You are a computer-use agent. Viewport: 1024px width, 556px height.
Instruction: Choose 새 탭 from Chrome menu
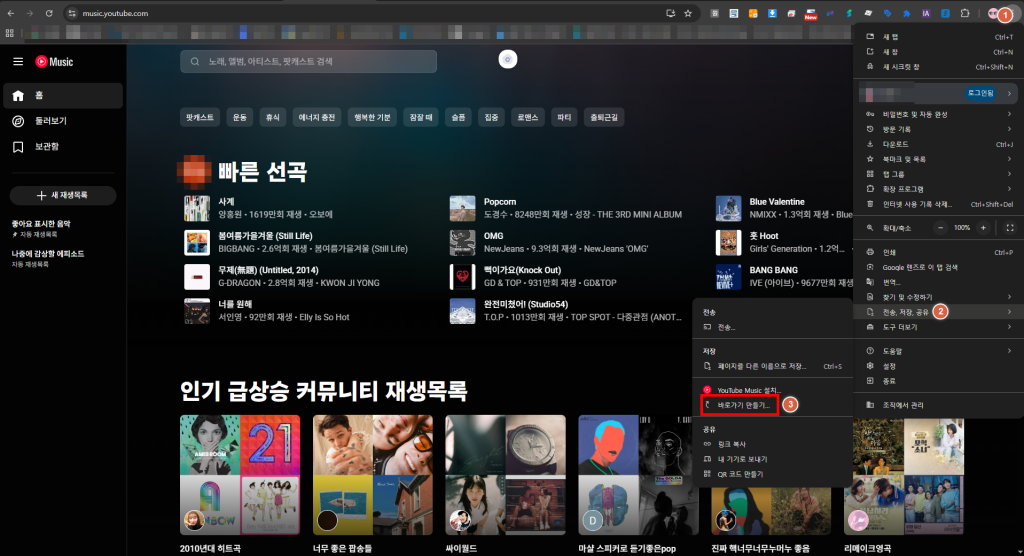938,37
